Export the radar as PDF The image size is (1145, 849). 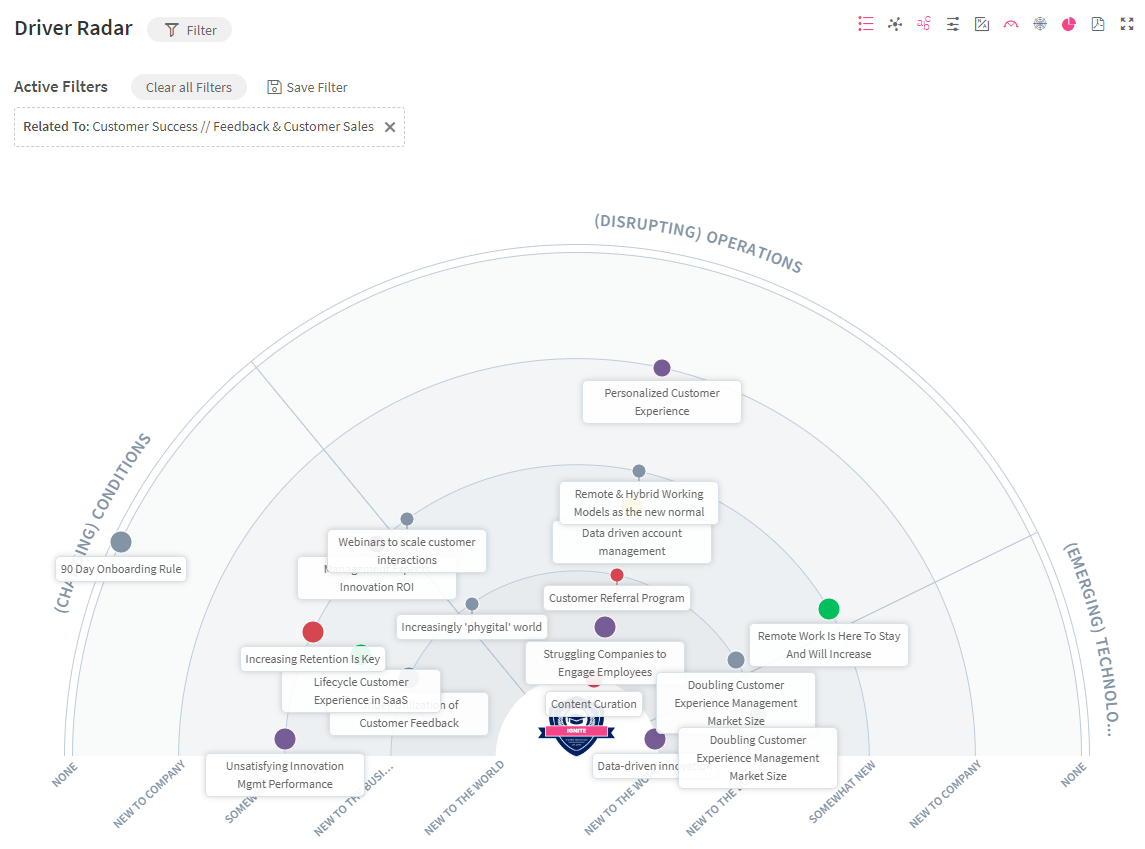tap(1098, 24)
